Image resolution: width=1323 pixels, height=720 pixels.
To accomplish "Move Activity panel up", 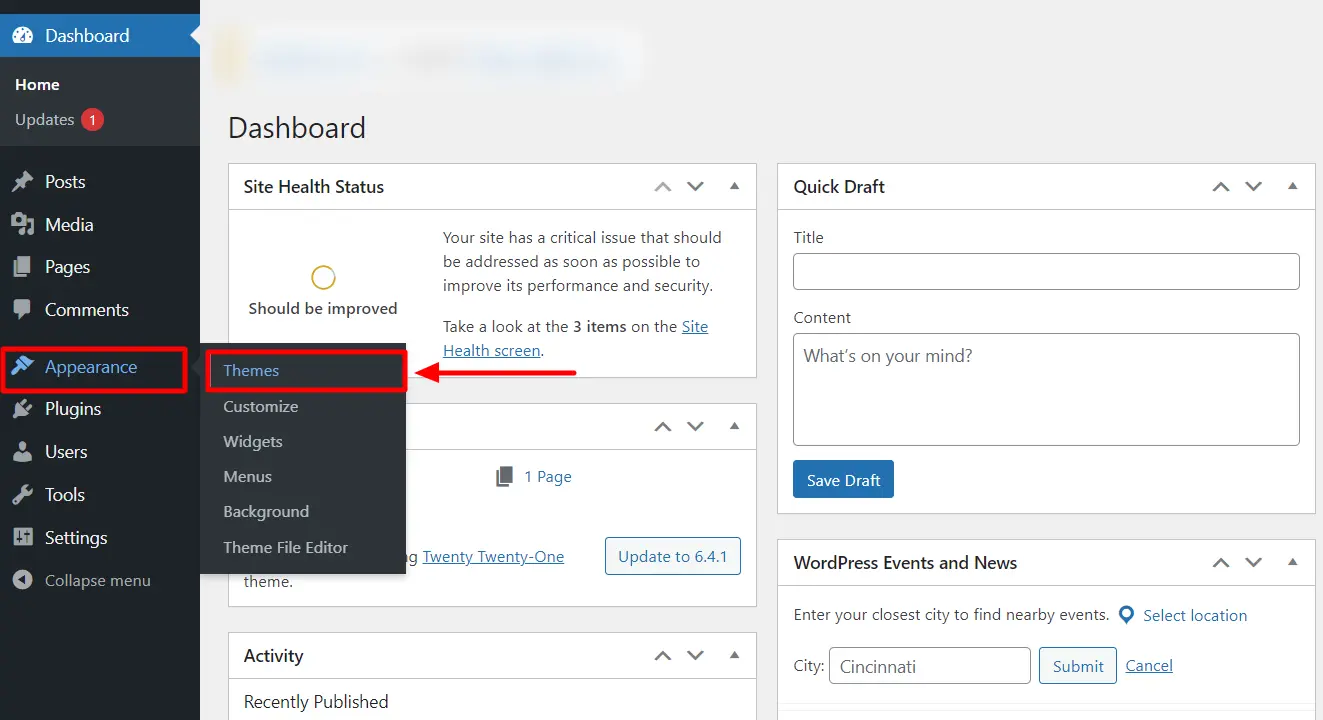I will click(x=662, y=656).
